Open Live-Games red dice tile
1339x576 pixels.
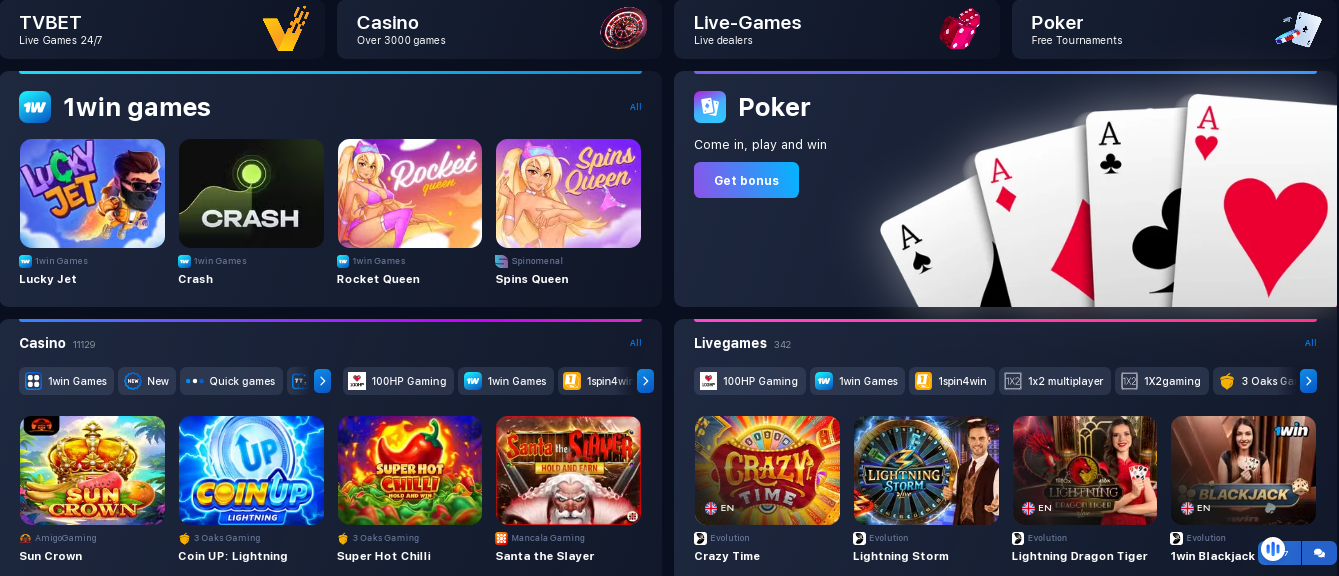pyautogui.click(x=836, y=29)
